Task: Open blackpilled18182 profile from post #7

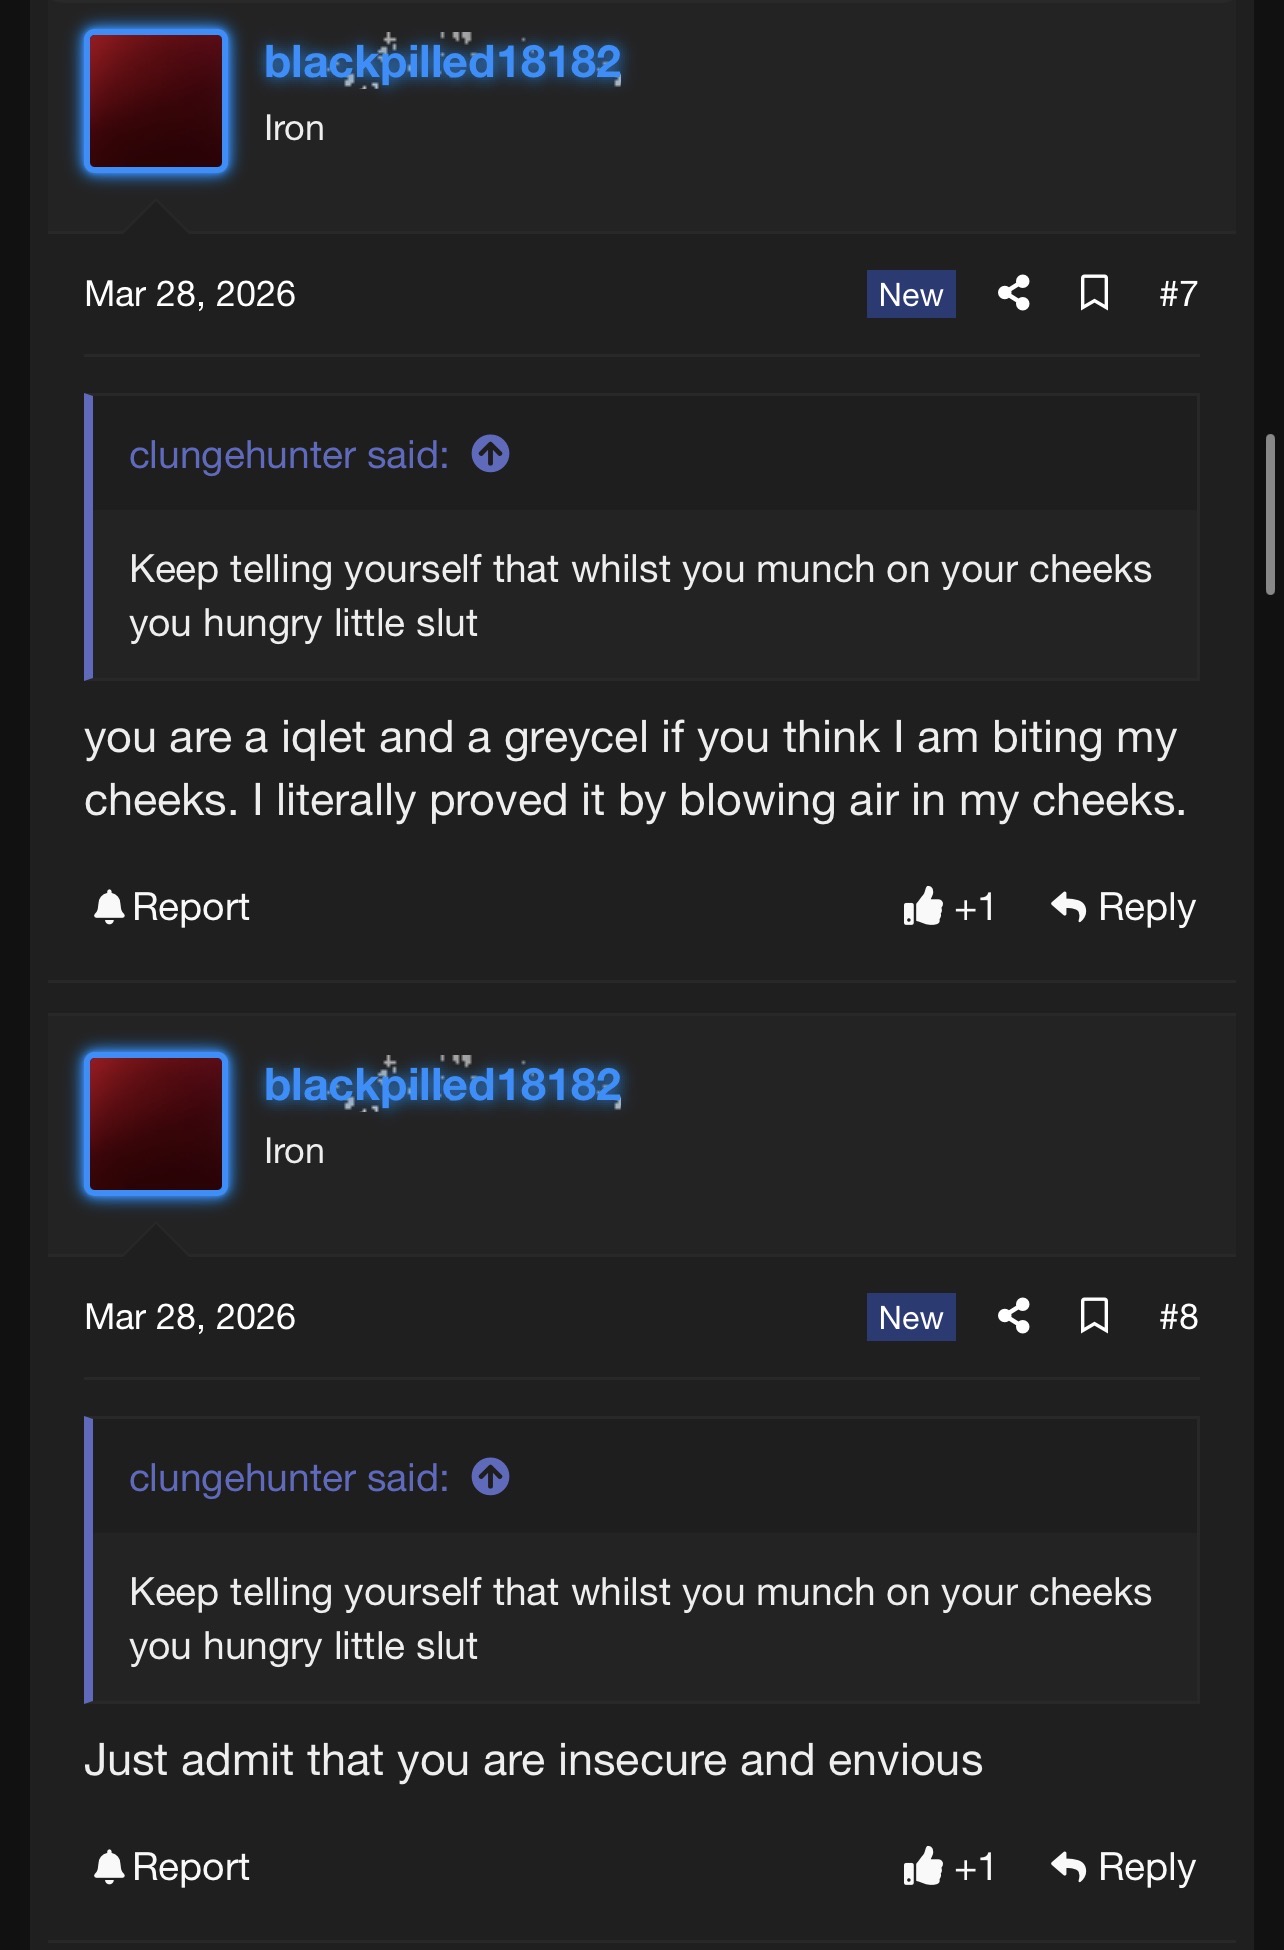Action: click(442, 62)
